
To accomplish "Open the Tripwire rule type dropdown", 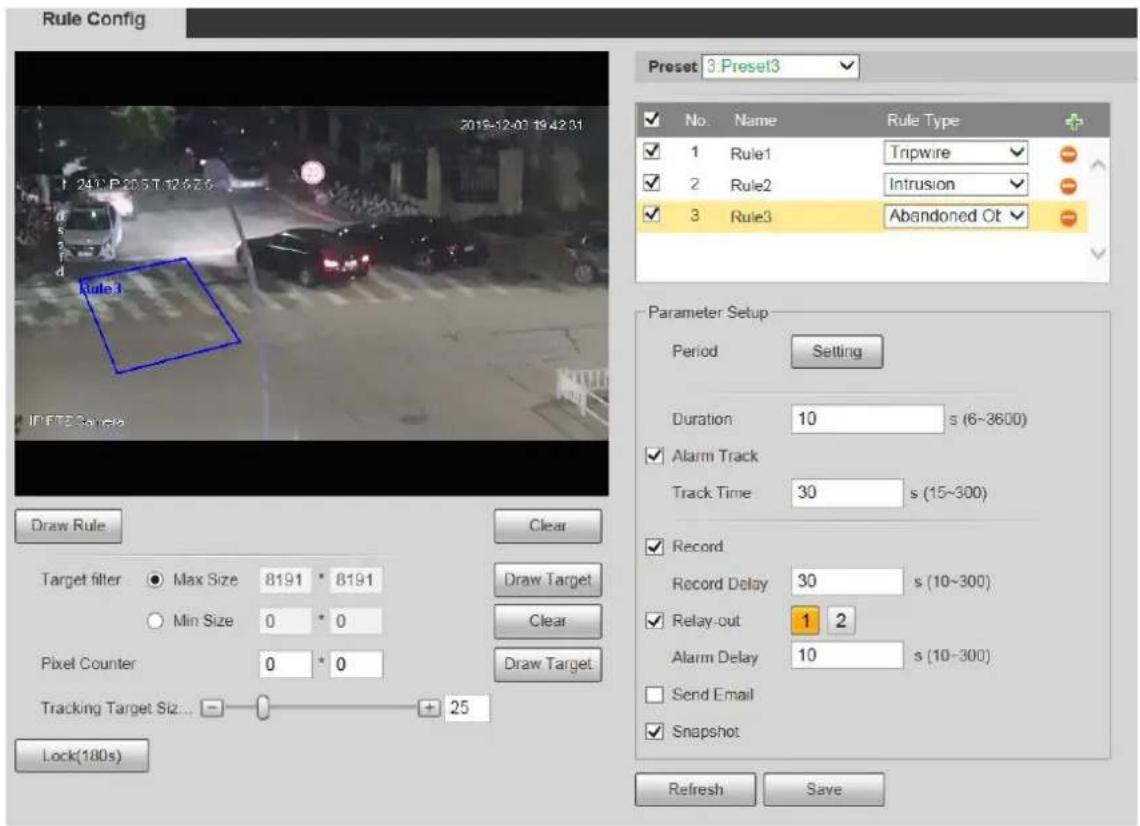I will [955, 153].
